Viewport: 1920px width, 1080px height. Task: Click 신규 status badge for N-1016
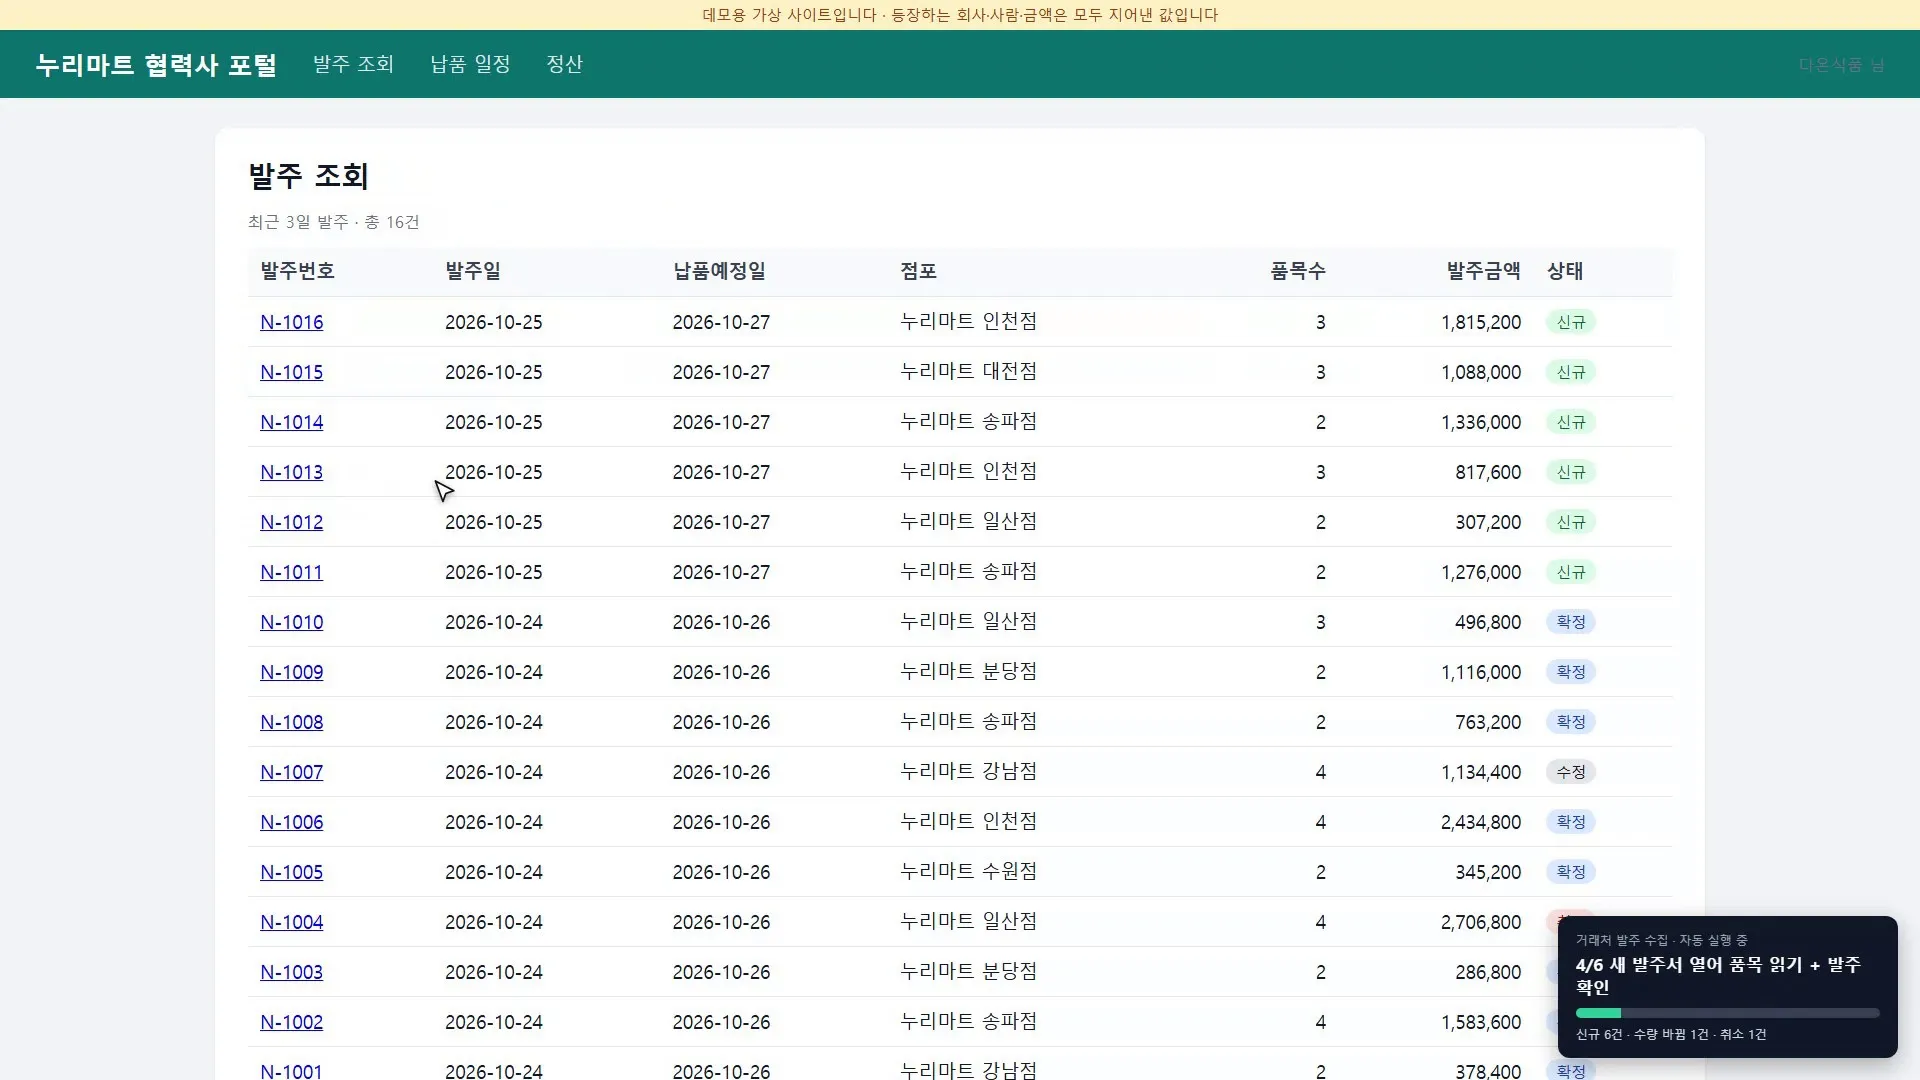coord(1571,322)
